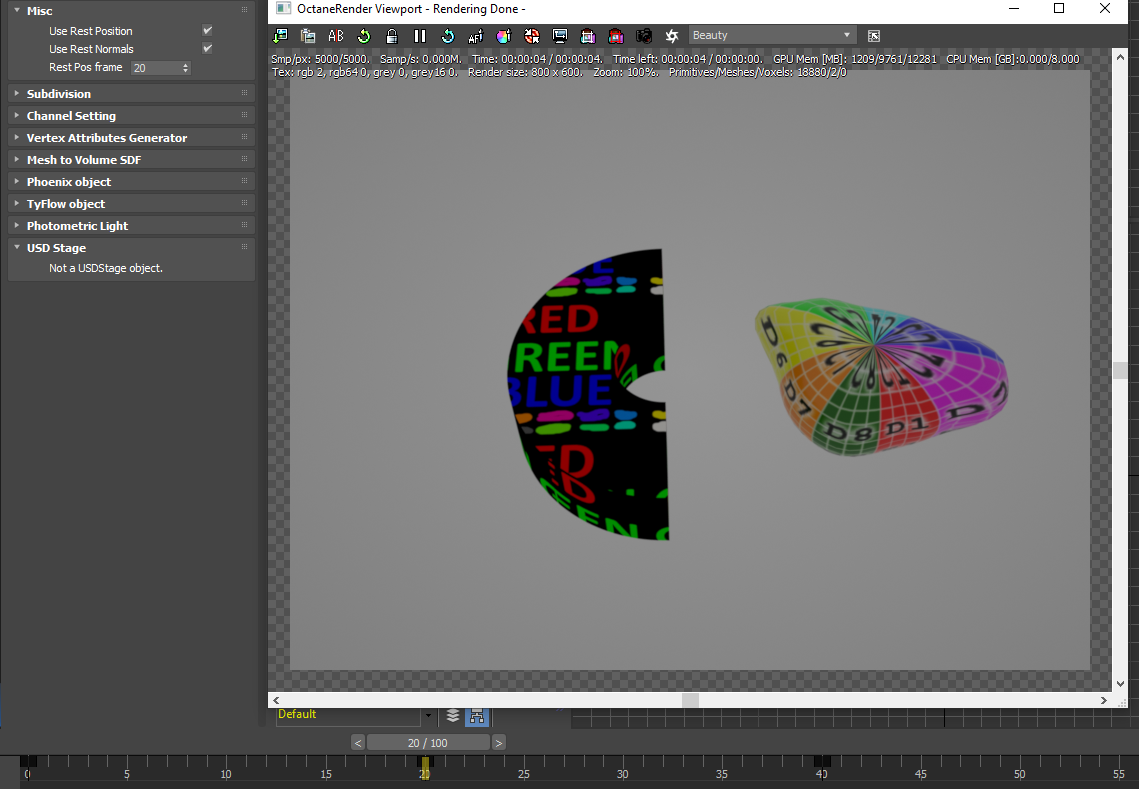Open the Default layer dropdown

pyautogui.click(x=429, y=715)
